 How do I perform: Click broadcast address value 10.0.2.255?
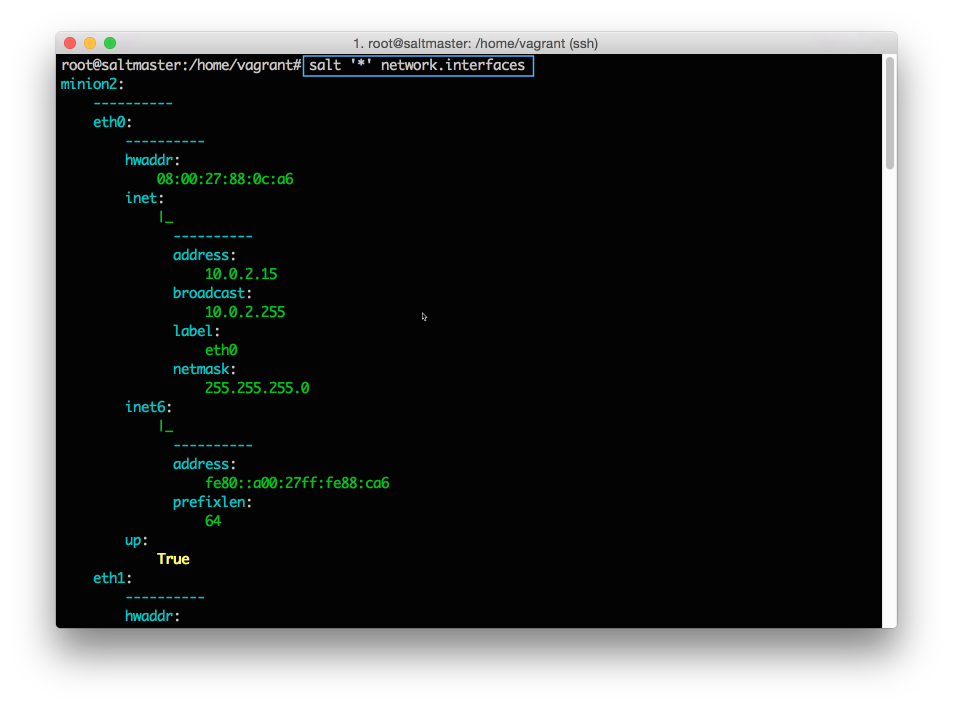(244, 312)
